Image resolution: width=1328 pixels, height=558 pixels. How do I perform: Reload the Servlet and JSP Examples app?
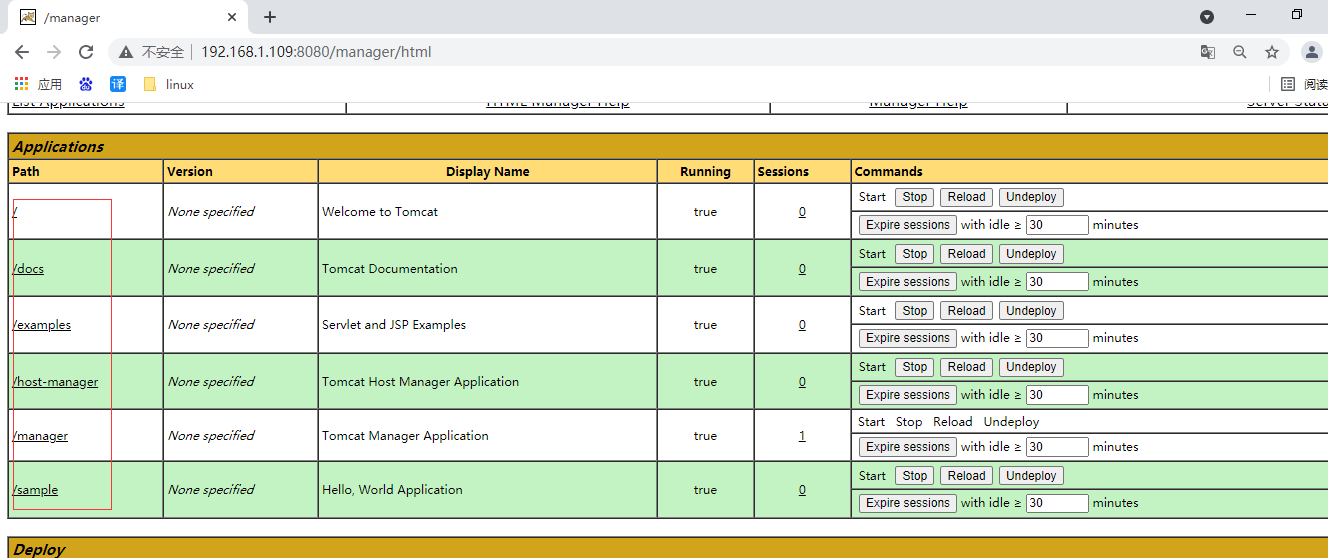click(x=966, y=311)
